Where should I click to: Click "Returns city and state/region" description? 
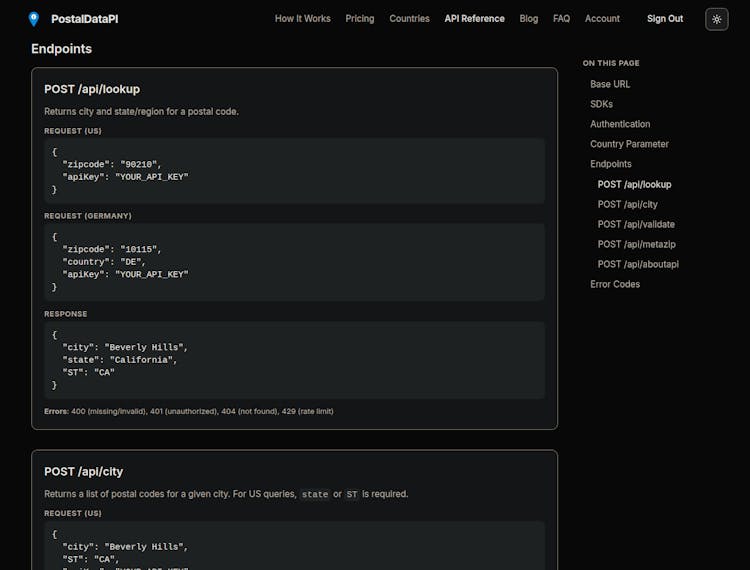click(x=141, y=111)
